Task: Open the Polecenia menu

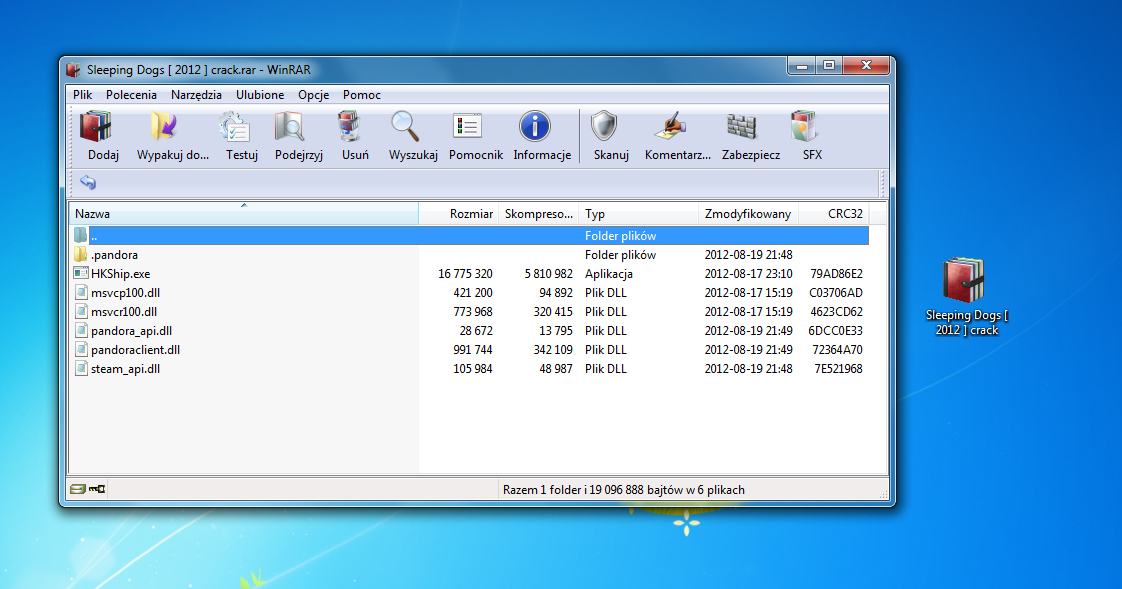Action: [131, 94]
